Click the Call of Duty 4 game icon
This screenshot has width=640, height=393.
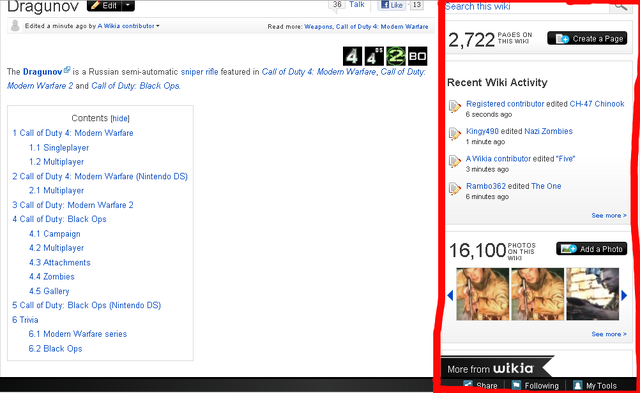coord(352,56)
